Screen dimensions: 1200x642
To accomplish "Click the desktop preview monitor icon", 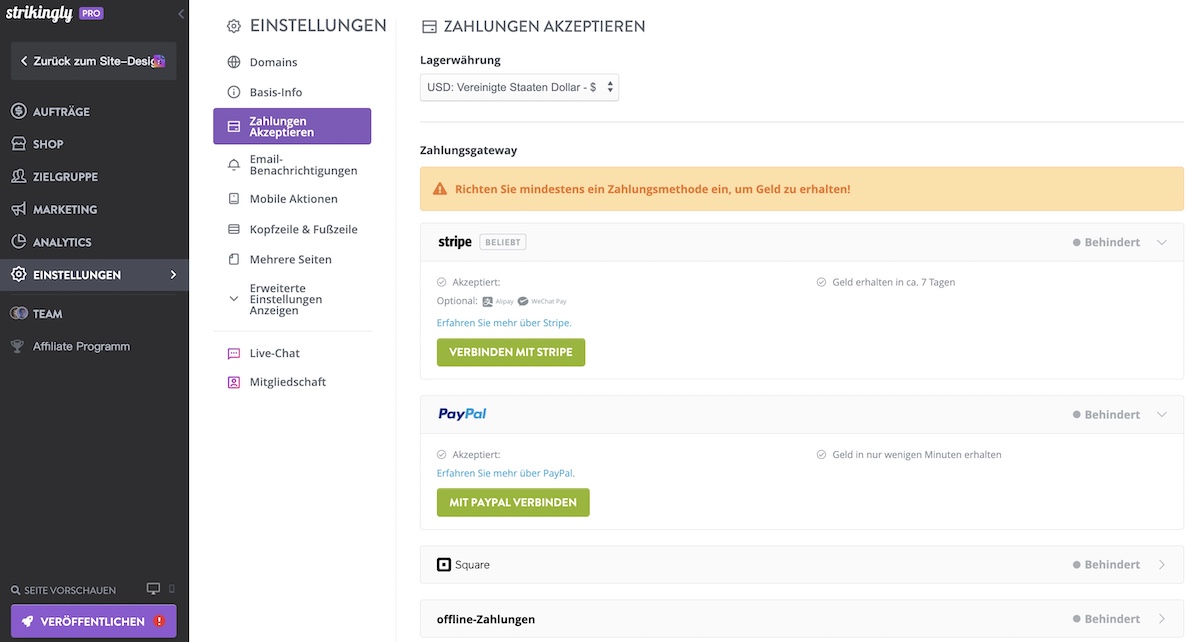I will [x=153, y=589].
